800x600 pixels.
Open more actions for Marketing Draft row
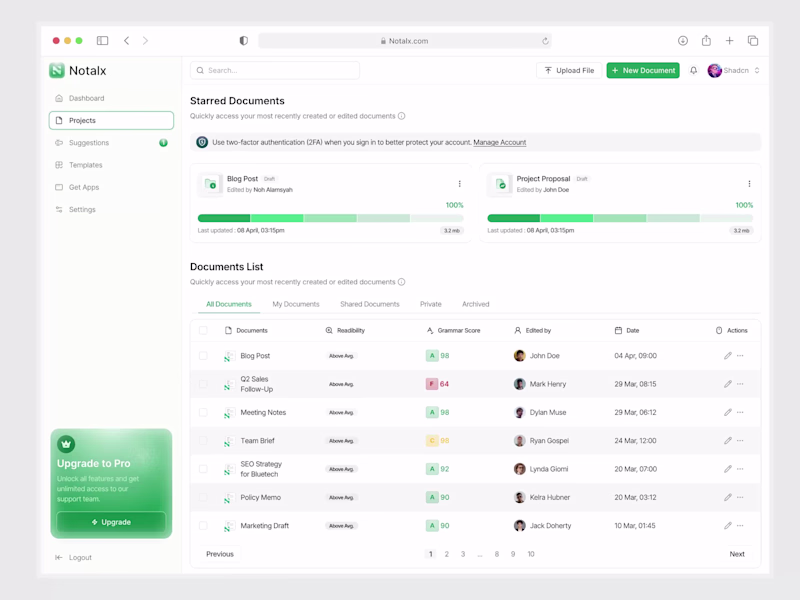point(740,526)
